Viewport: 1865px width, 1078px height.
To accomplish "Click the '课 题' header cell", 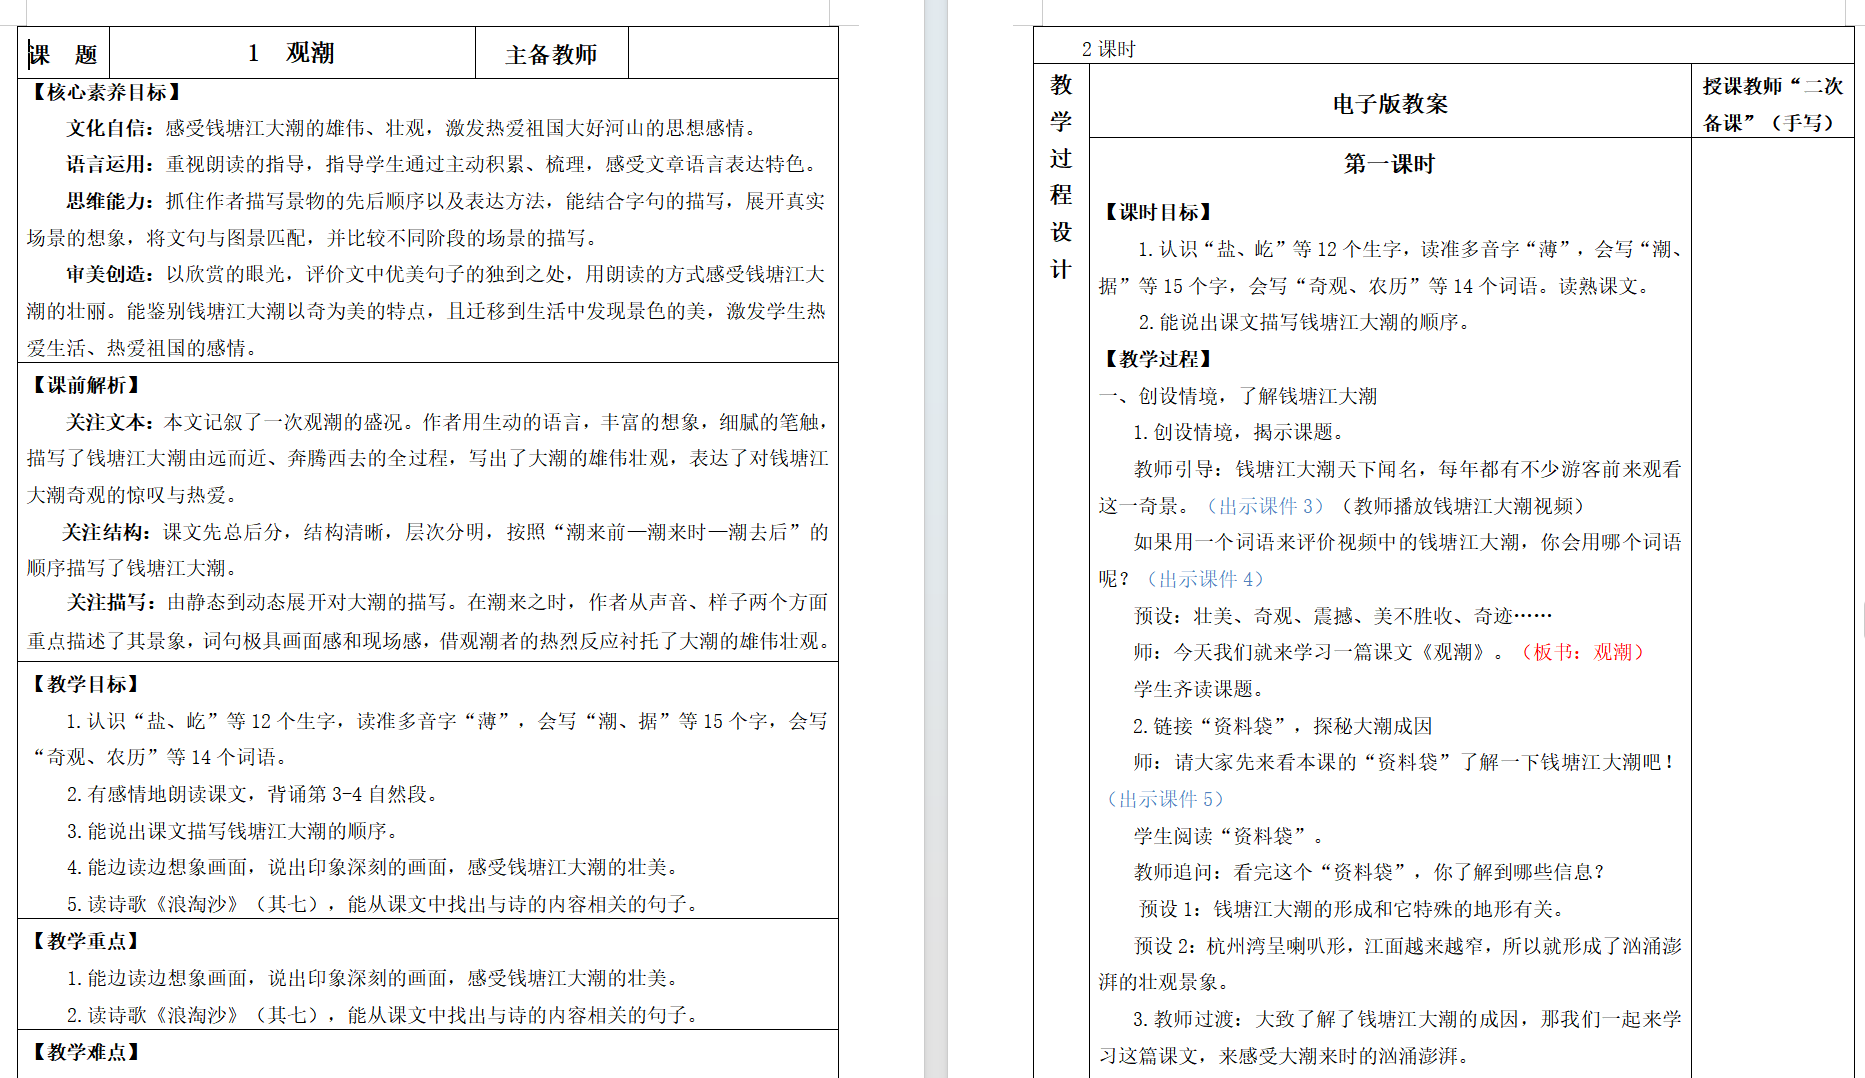I will pos(64,53).
